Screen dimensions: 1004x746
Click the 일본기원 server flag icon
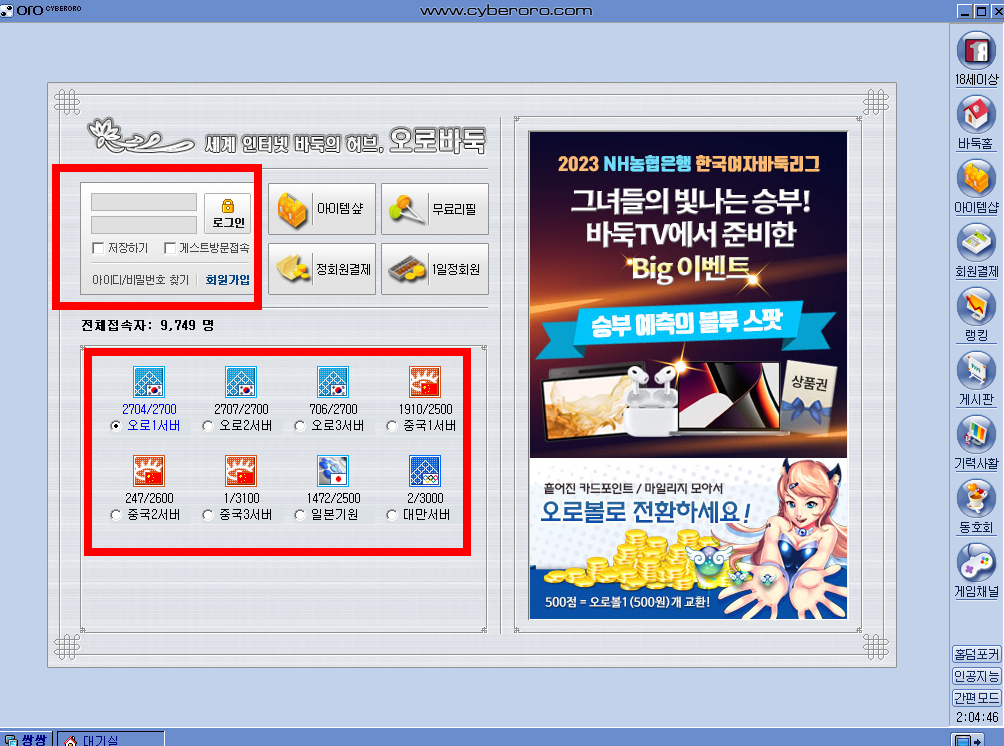point(333,471)
